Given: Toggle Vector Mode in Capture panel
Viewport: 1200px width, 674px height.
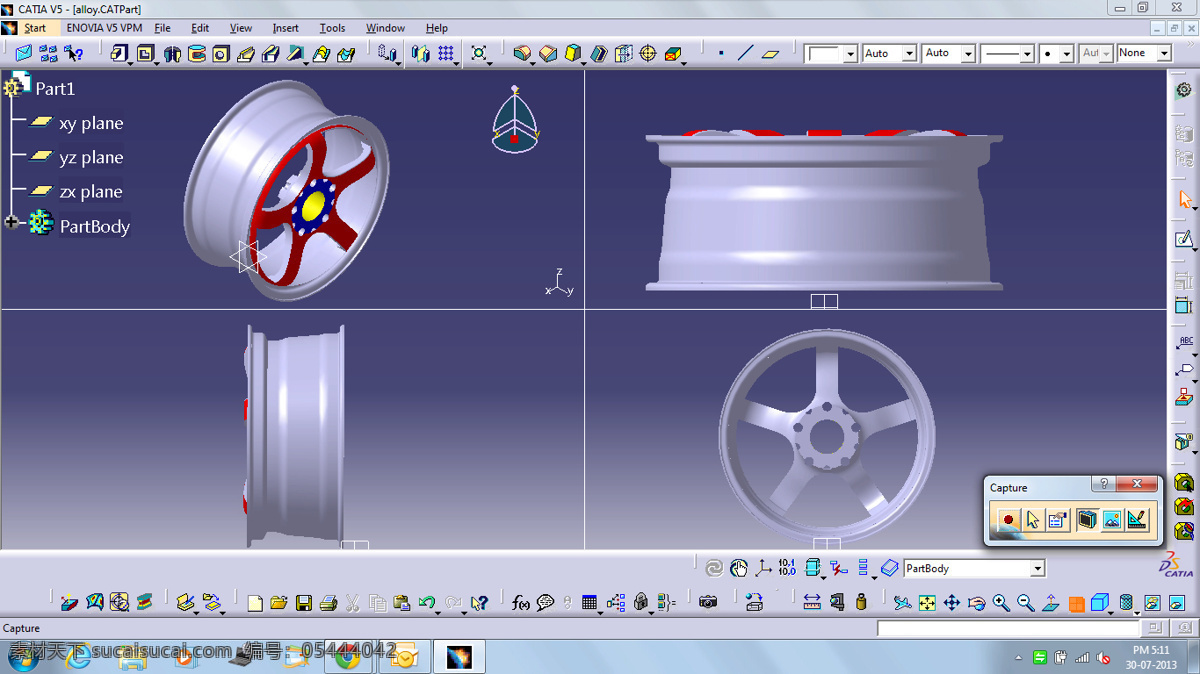Looking at the screenshot, I should [1138, 519].
